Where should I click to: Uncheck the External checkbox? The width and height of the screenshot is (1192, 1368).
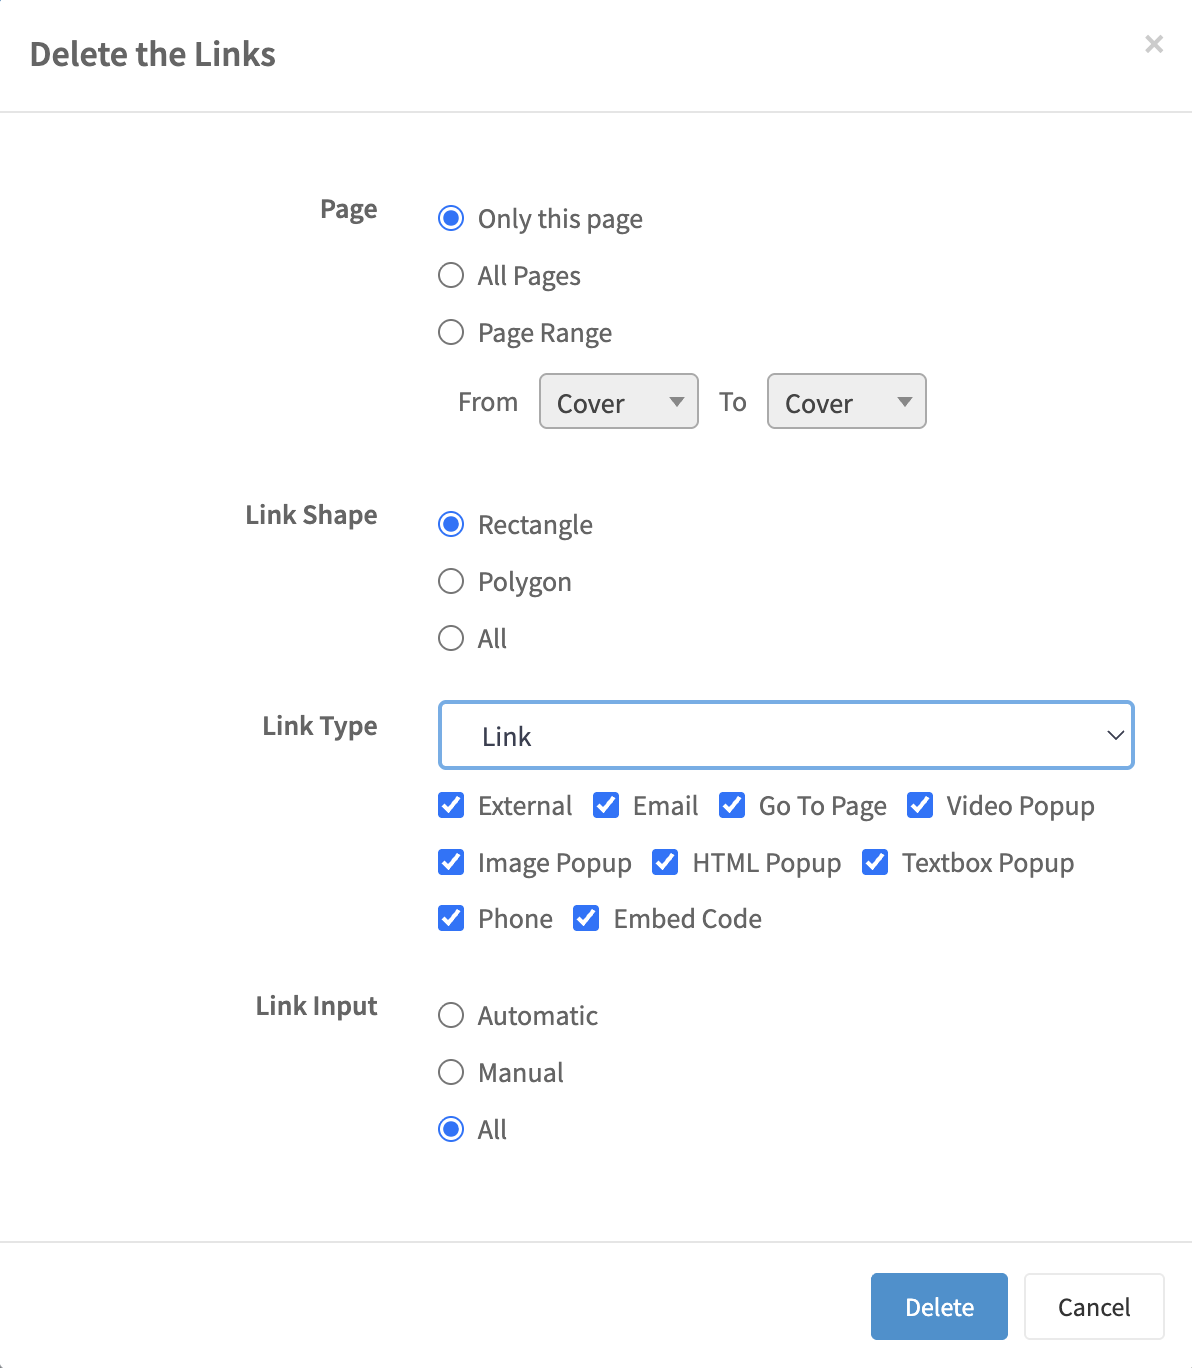pyautogui.click(x=451, y=805)
